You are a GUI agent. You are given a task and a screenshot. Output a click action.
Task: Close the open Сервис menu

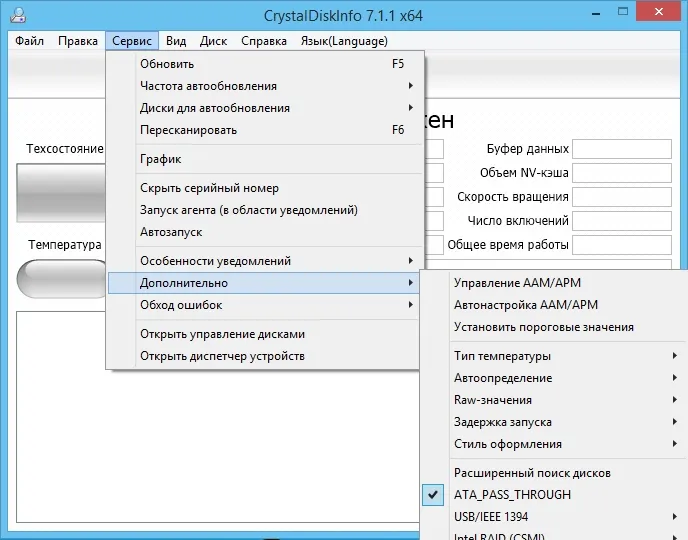click(x=132, y=41)
